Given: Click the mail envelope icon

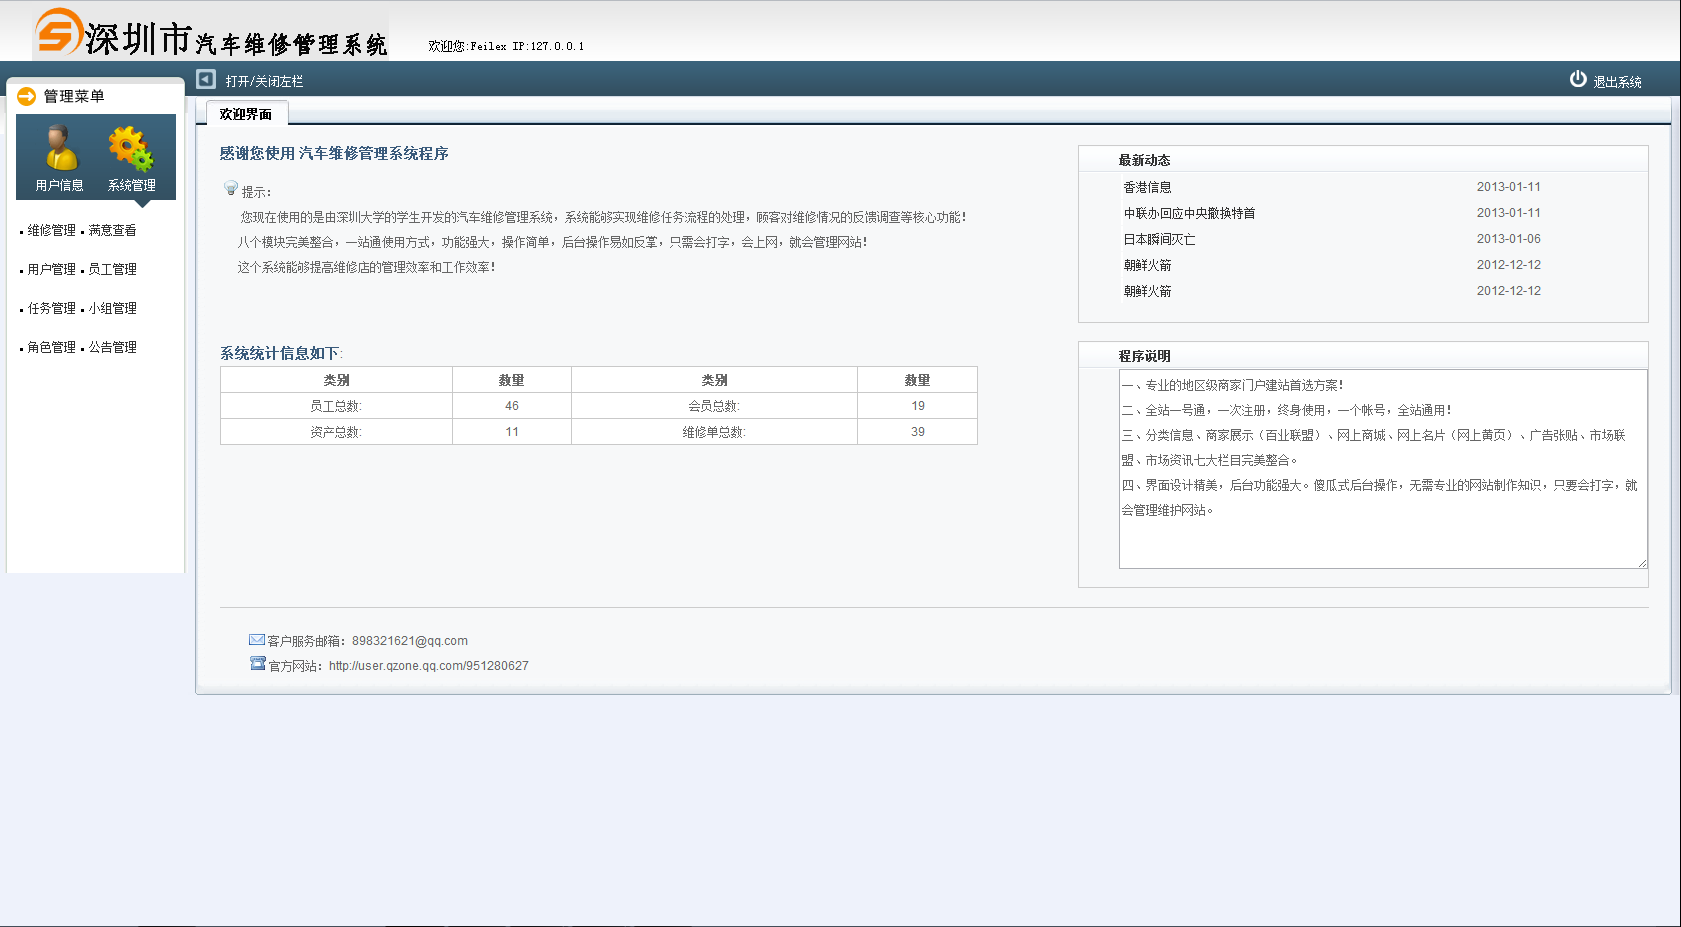Looking at the screenshot, I should pos(257,640).
